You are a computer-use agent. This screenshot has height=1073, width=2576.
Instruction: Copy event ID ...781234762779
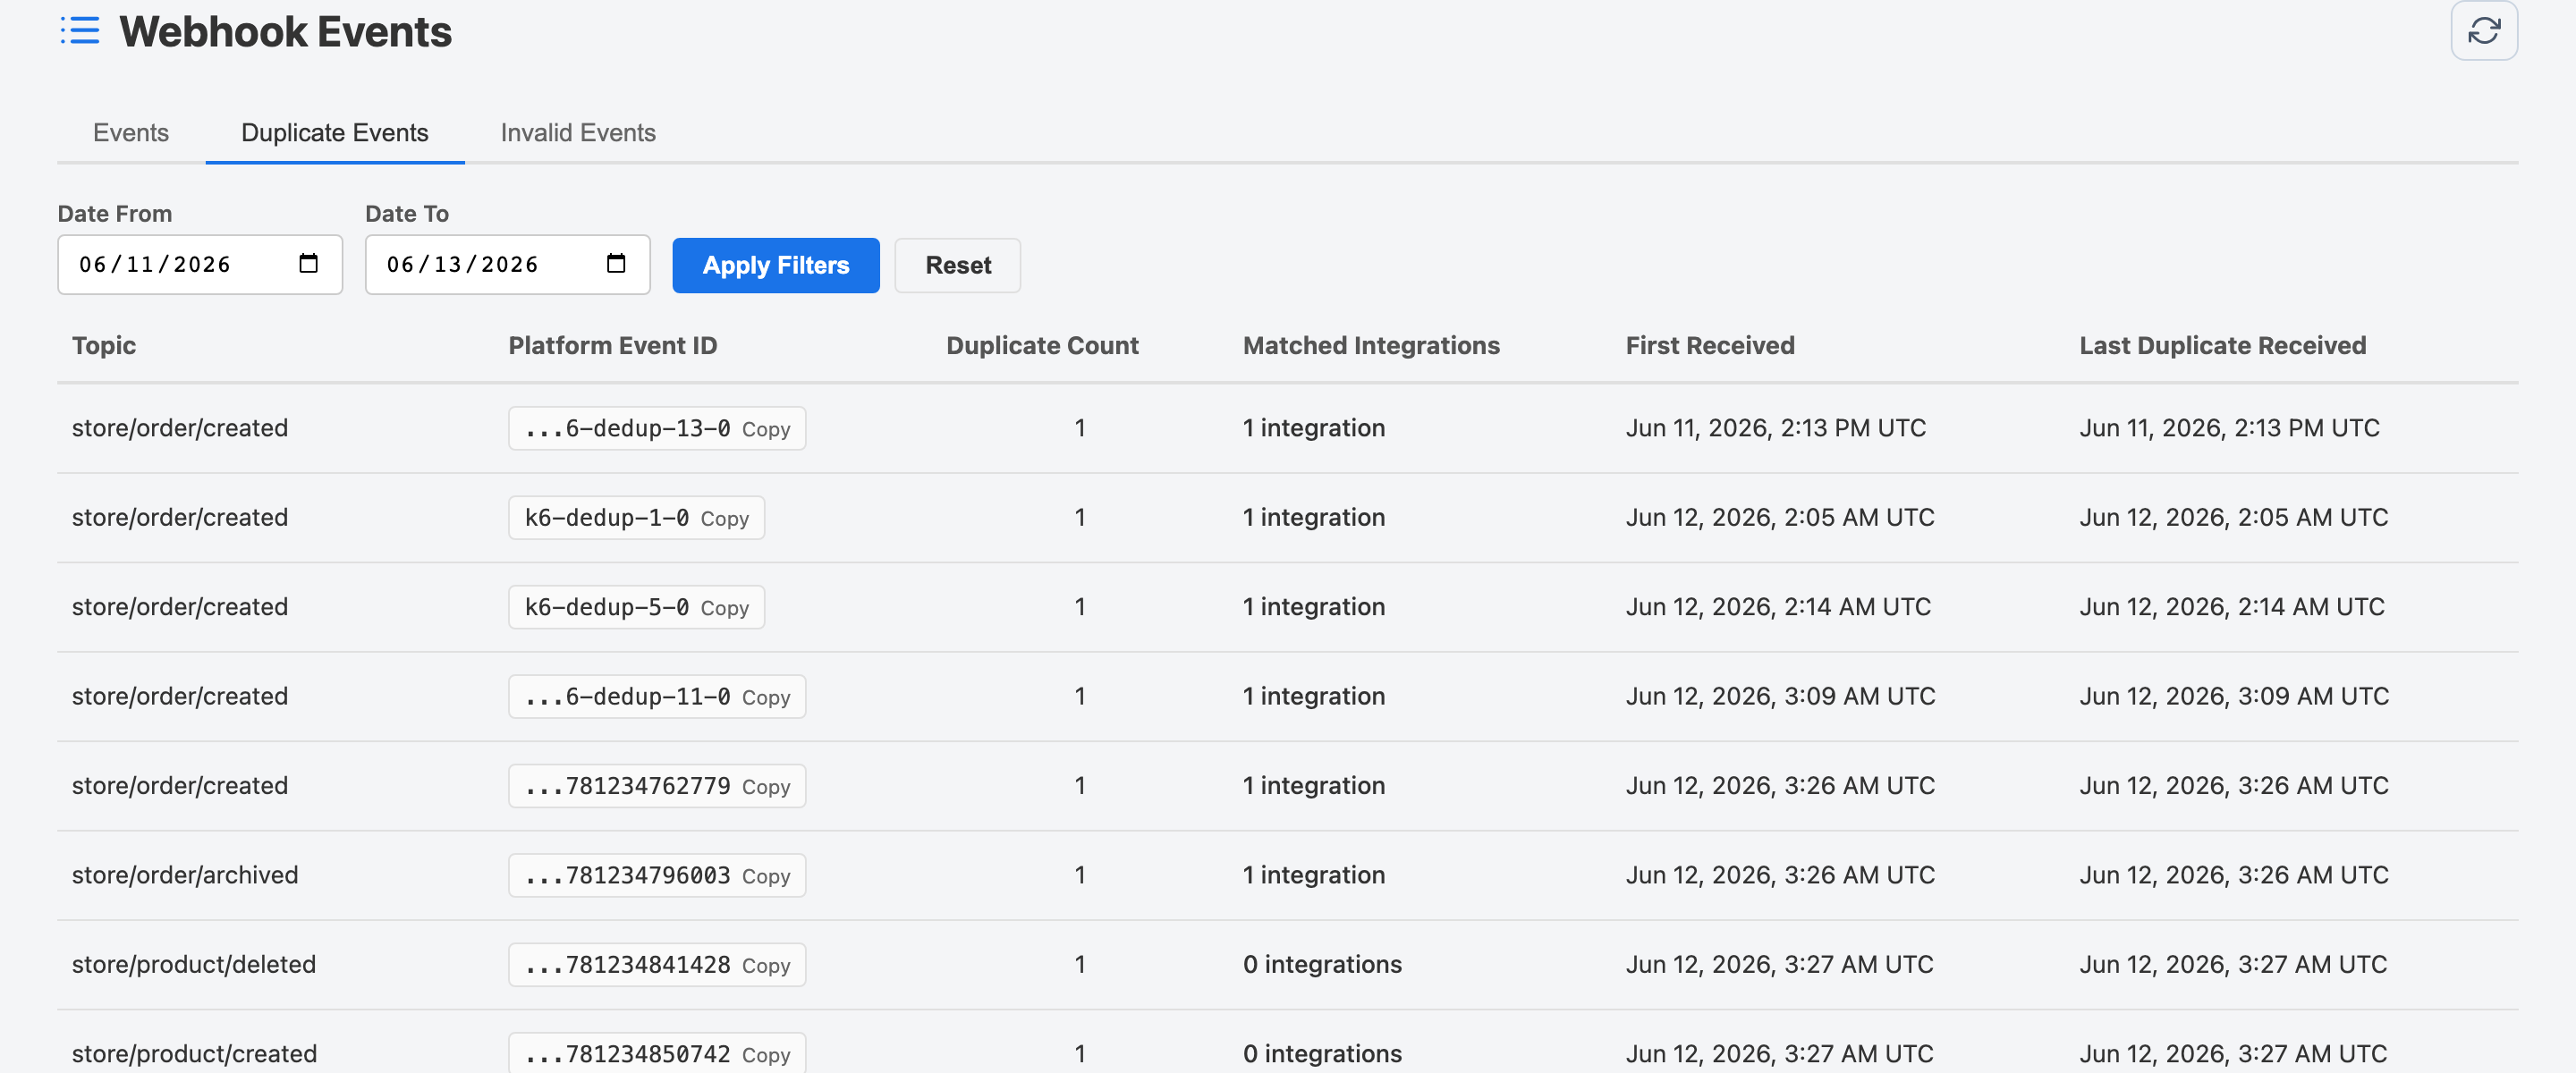click(766, 787)
